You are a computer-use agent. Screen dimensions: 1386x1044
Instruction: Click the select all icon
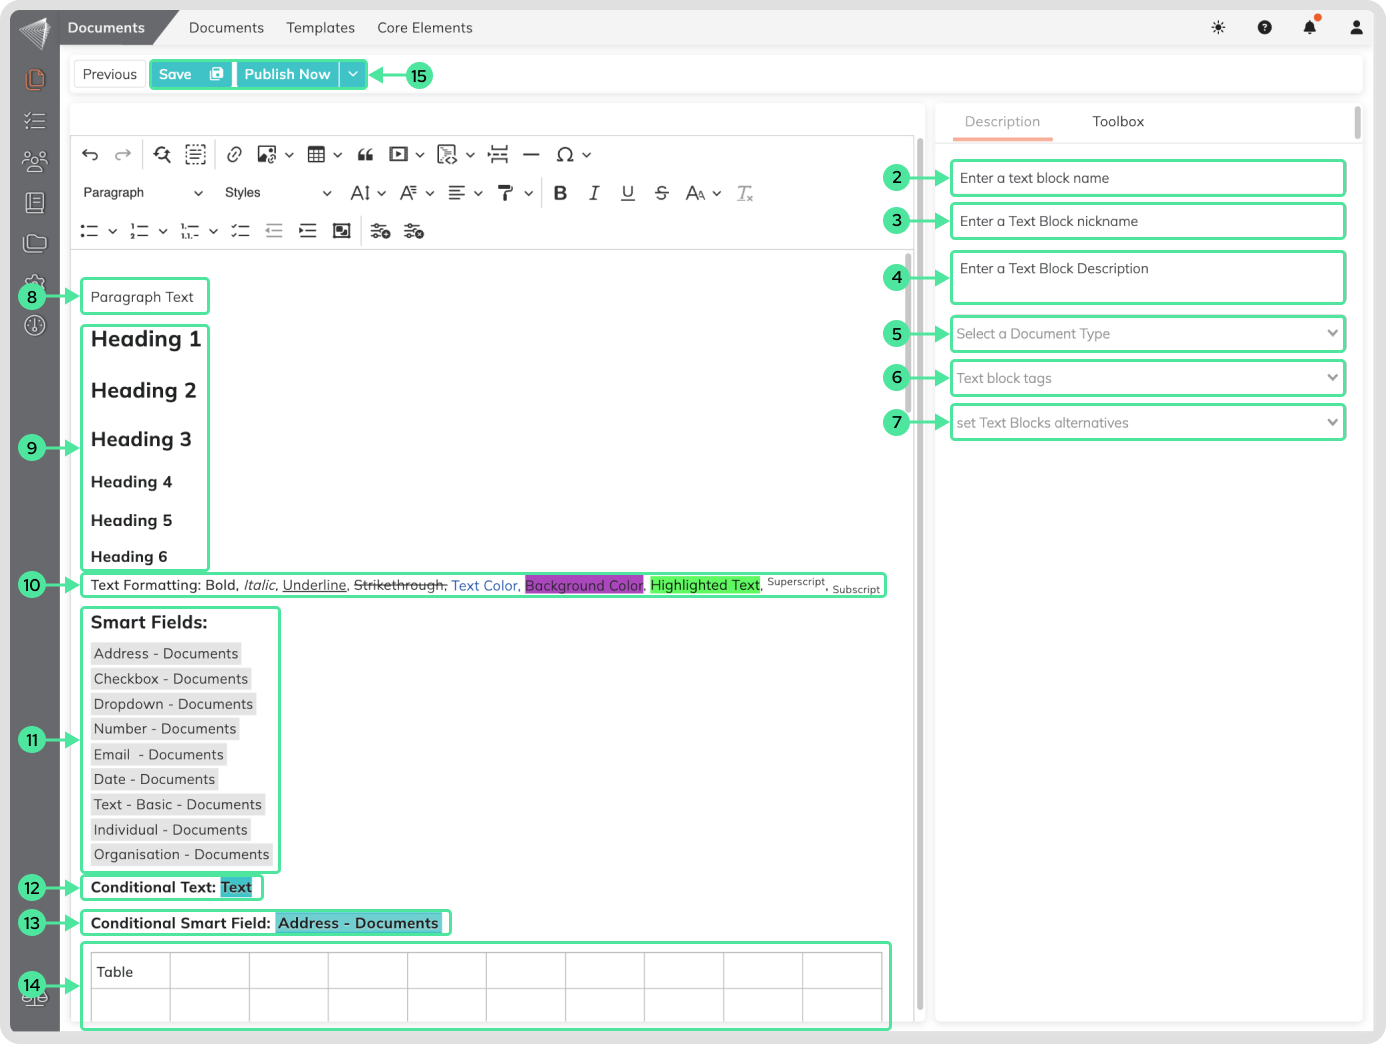point(196,154)
